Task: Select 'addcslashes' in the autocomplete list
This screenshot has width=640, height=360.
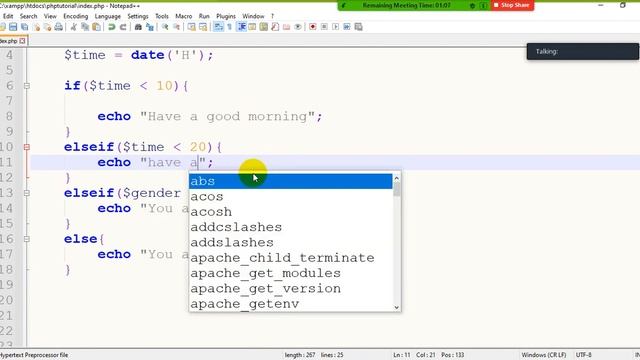Action: (x=290, y=227)
